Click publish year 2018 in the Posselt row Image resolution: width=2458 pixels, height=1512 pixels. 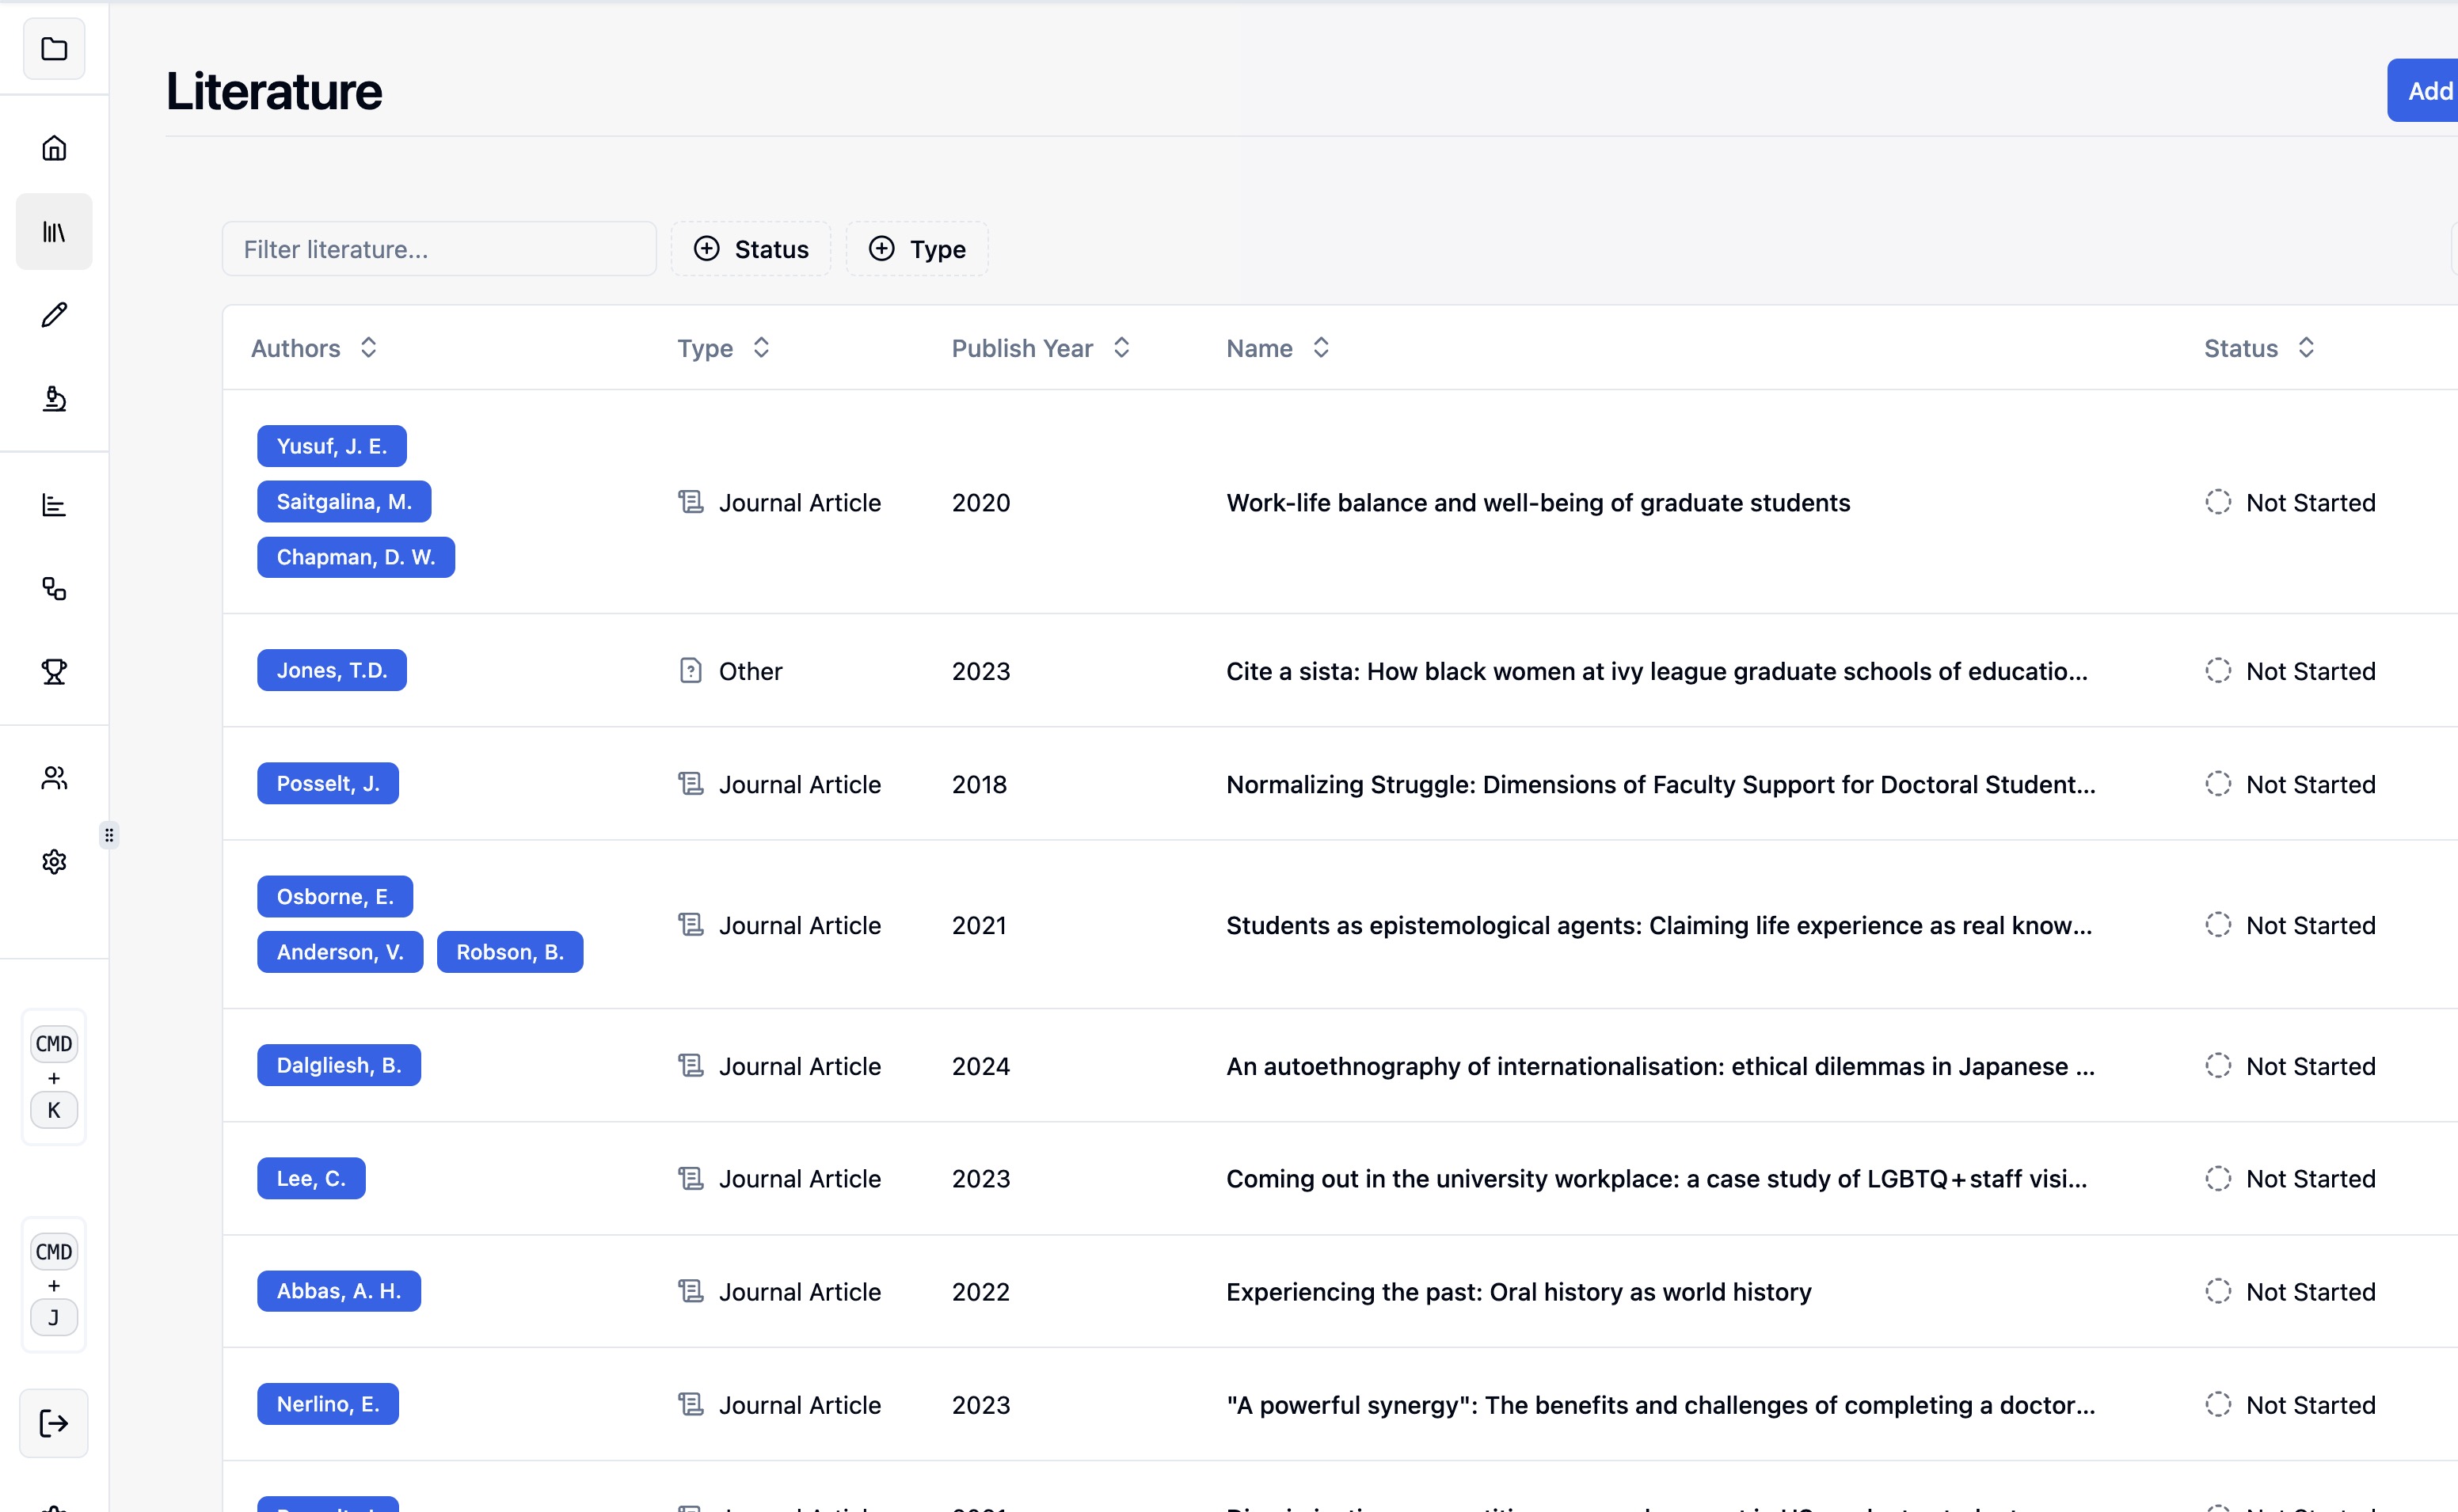click(979, 785)
